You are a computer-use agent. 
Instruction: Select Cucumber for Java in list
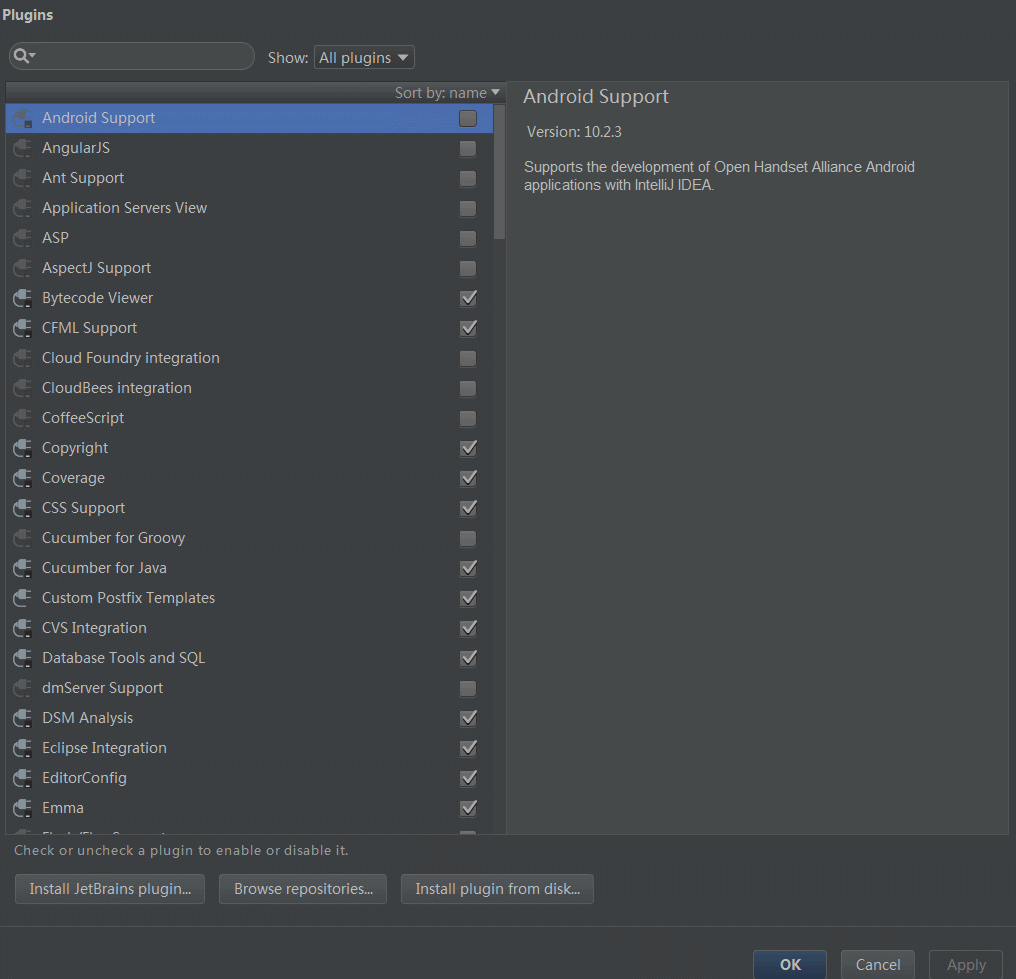104,568
